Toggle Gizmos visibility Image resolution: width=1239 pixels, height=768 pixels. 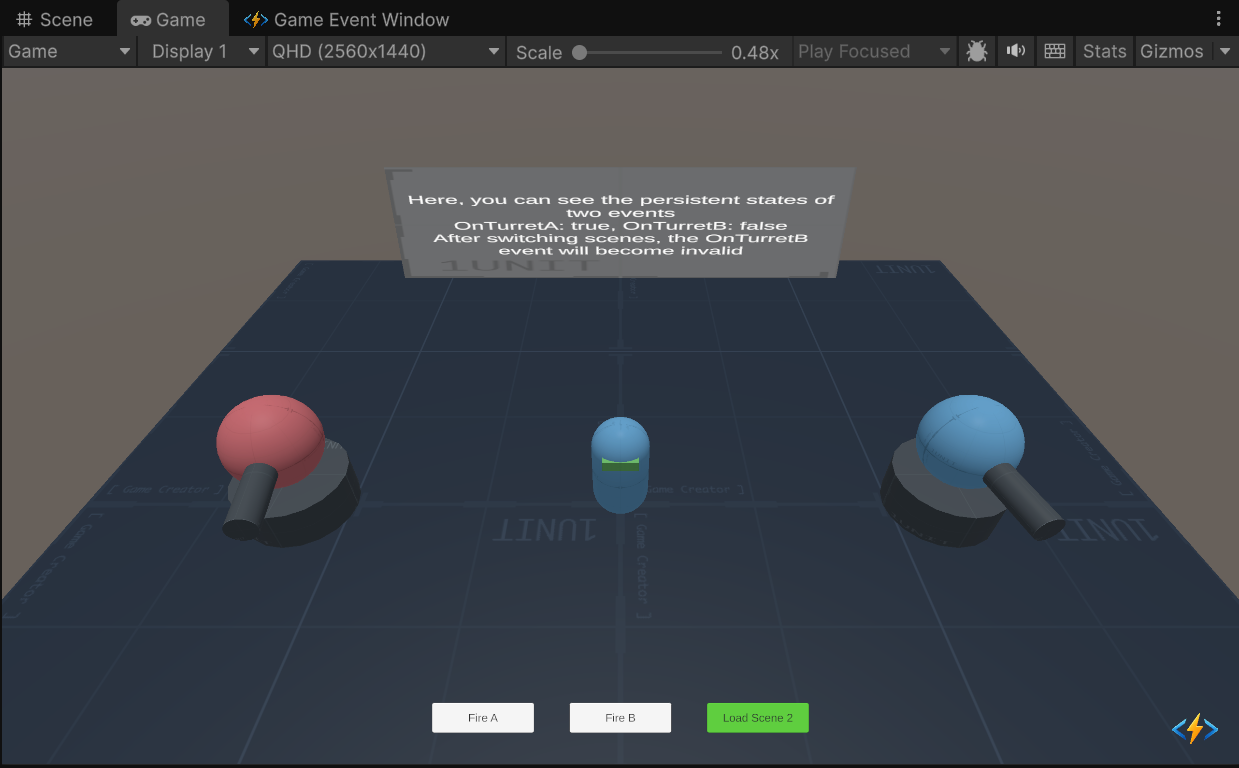(x=1172, y=52)
